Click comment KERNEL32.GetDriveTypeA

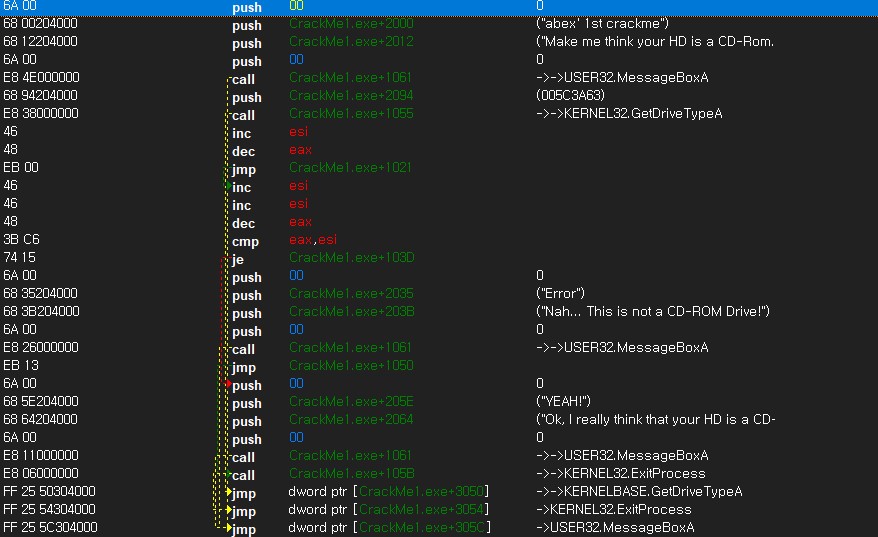coord(629,113)
